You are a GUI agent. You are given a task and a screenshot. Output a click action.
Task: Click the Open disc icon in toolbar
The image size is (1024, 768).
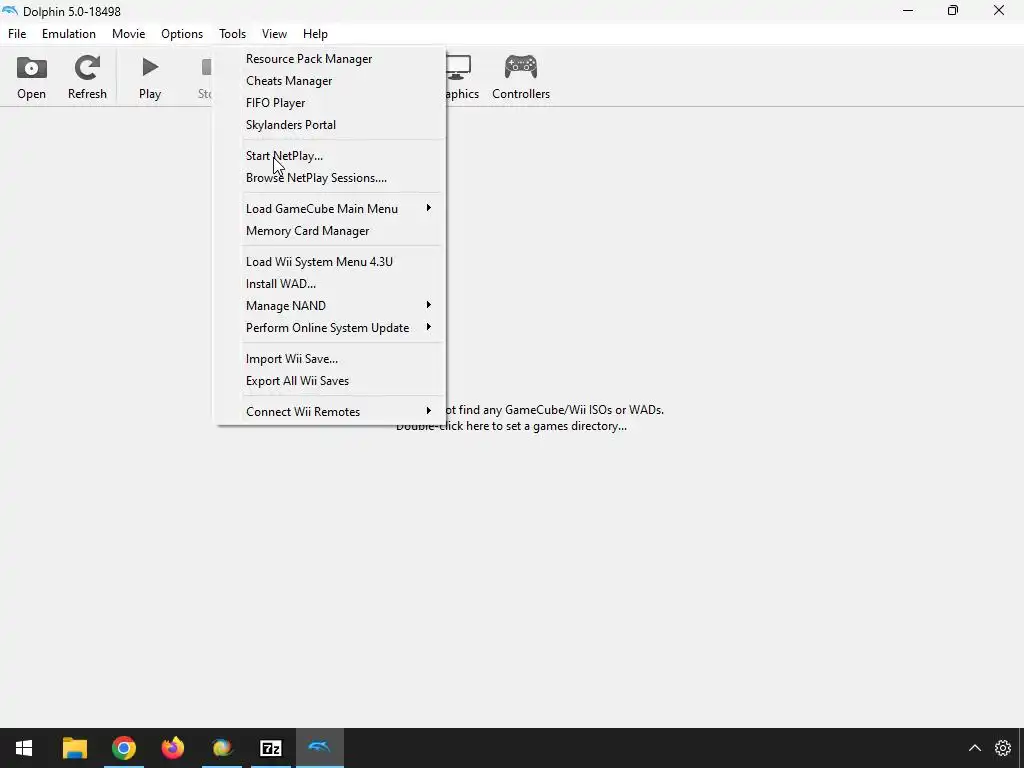click(x=31, y=68)
